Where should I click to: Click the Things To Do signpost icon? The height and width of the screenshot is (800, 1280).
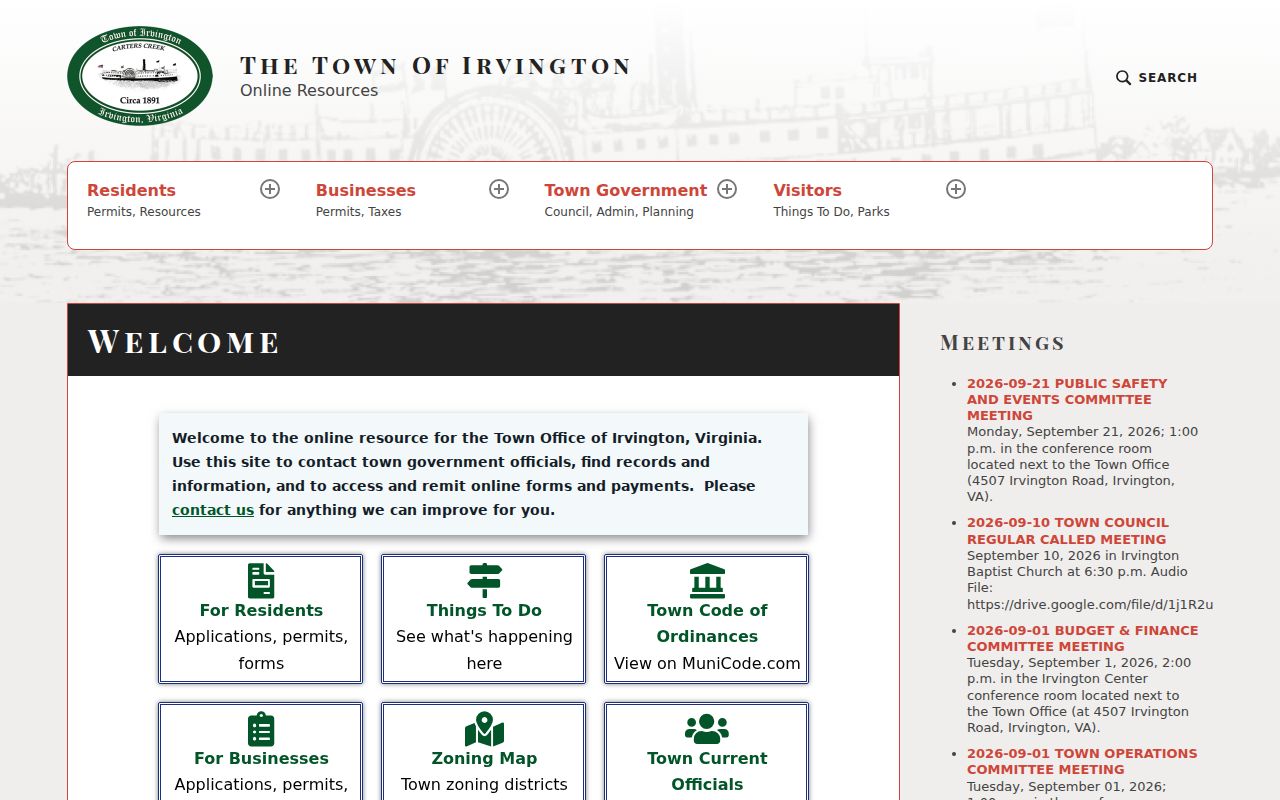pyautogui.click(x=484, y=581)
